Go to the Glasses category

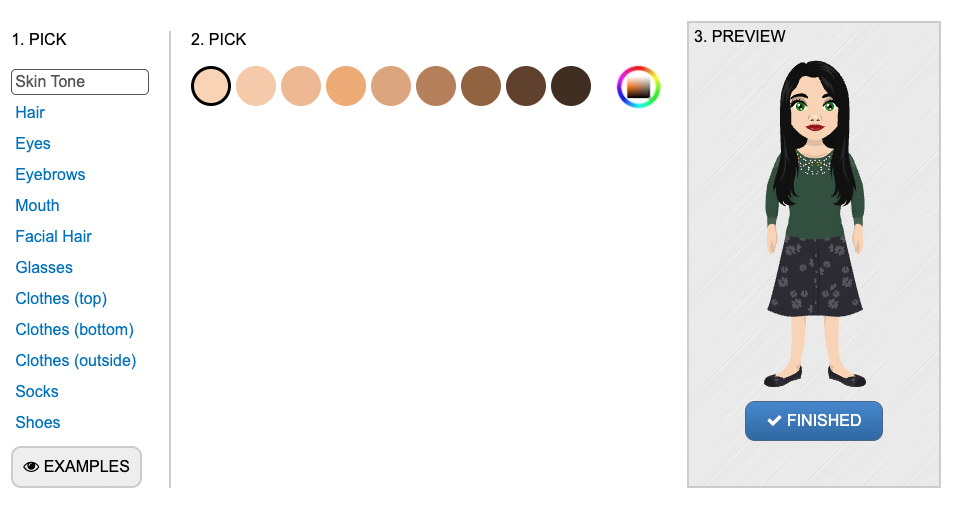[44, 268]
